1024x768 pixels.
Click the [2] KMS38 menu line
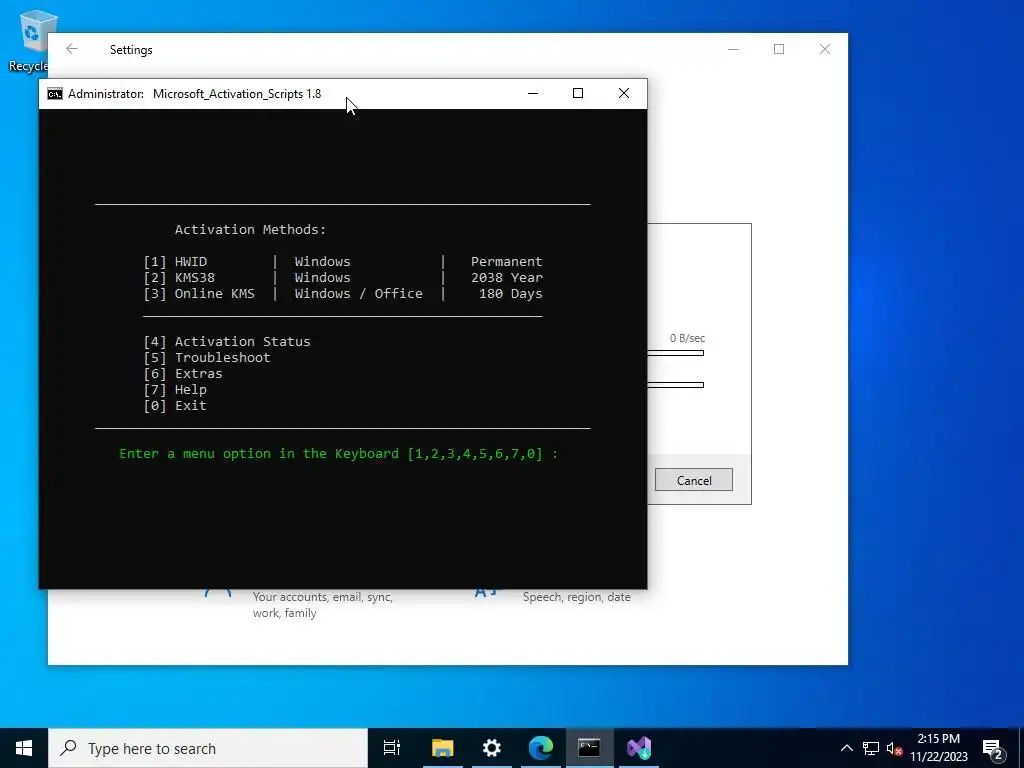click(x=343, y=278)
